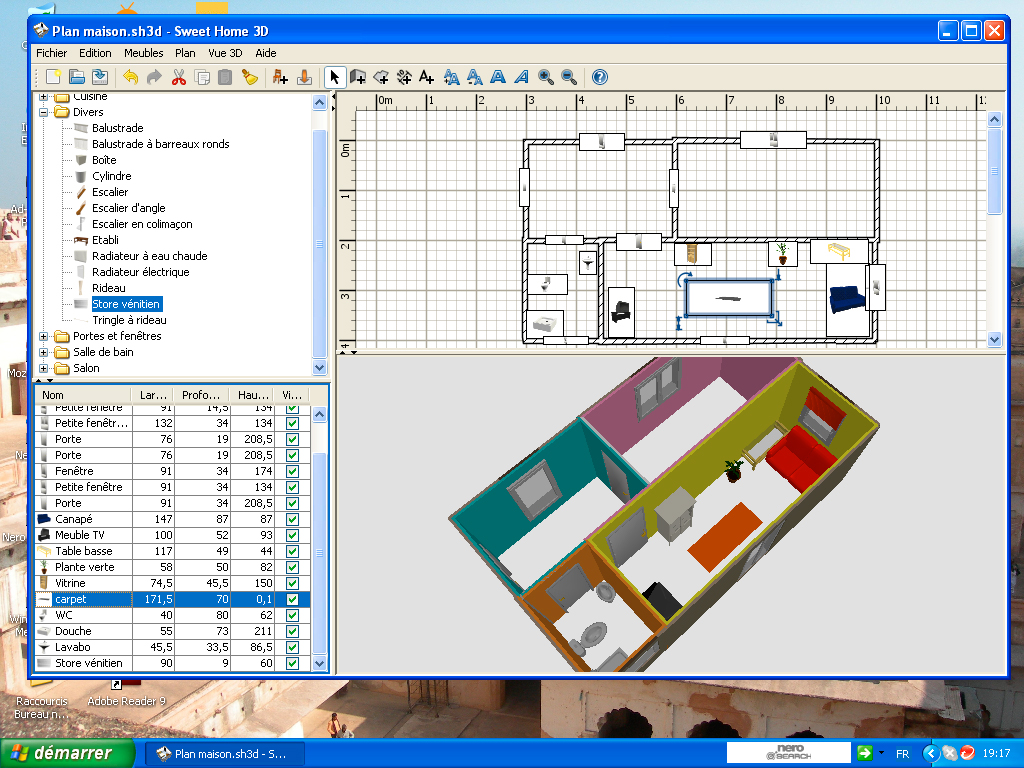The height and width of the screenshot is (768, 1024).
Task: Select Store vénitien in catalog
Action: [126, 304]
